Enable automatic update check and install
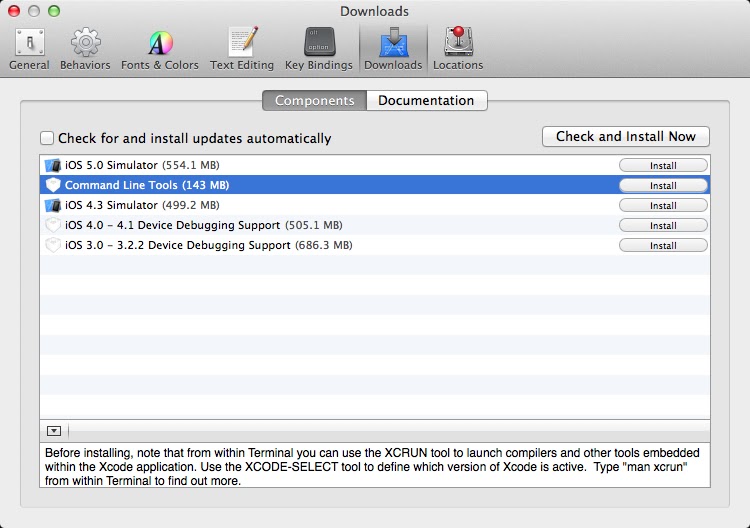This screenshot has width=750, height=528. [47, 138]
